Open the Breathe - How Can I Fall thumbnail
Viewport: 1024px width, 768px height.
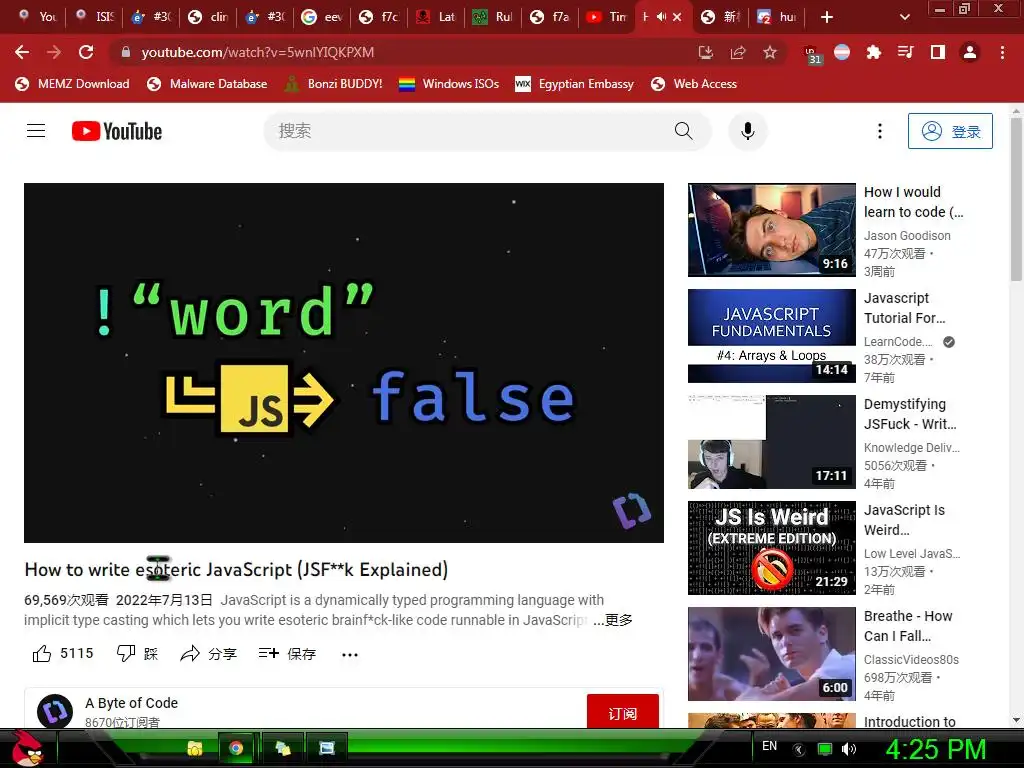771,654
